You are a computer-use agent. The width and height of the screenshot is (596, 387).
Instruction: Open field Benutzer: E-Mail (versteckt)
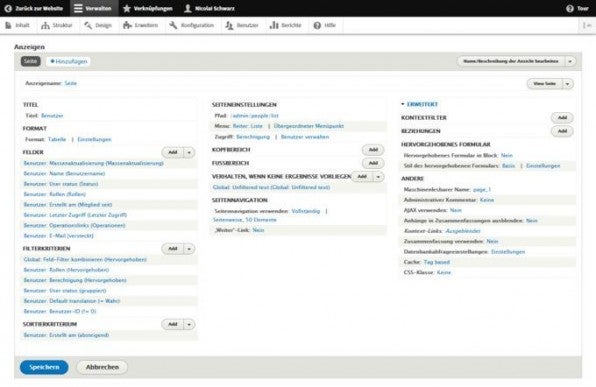(x=59, y=236)
